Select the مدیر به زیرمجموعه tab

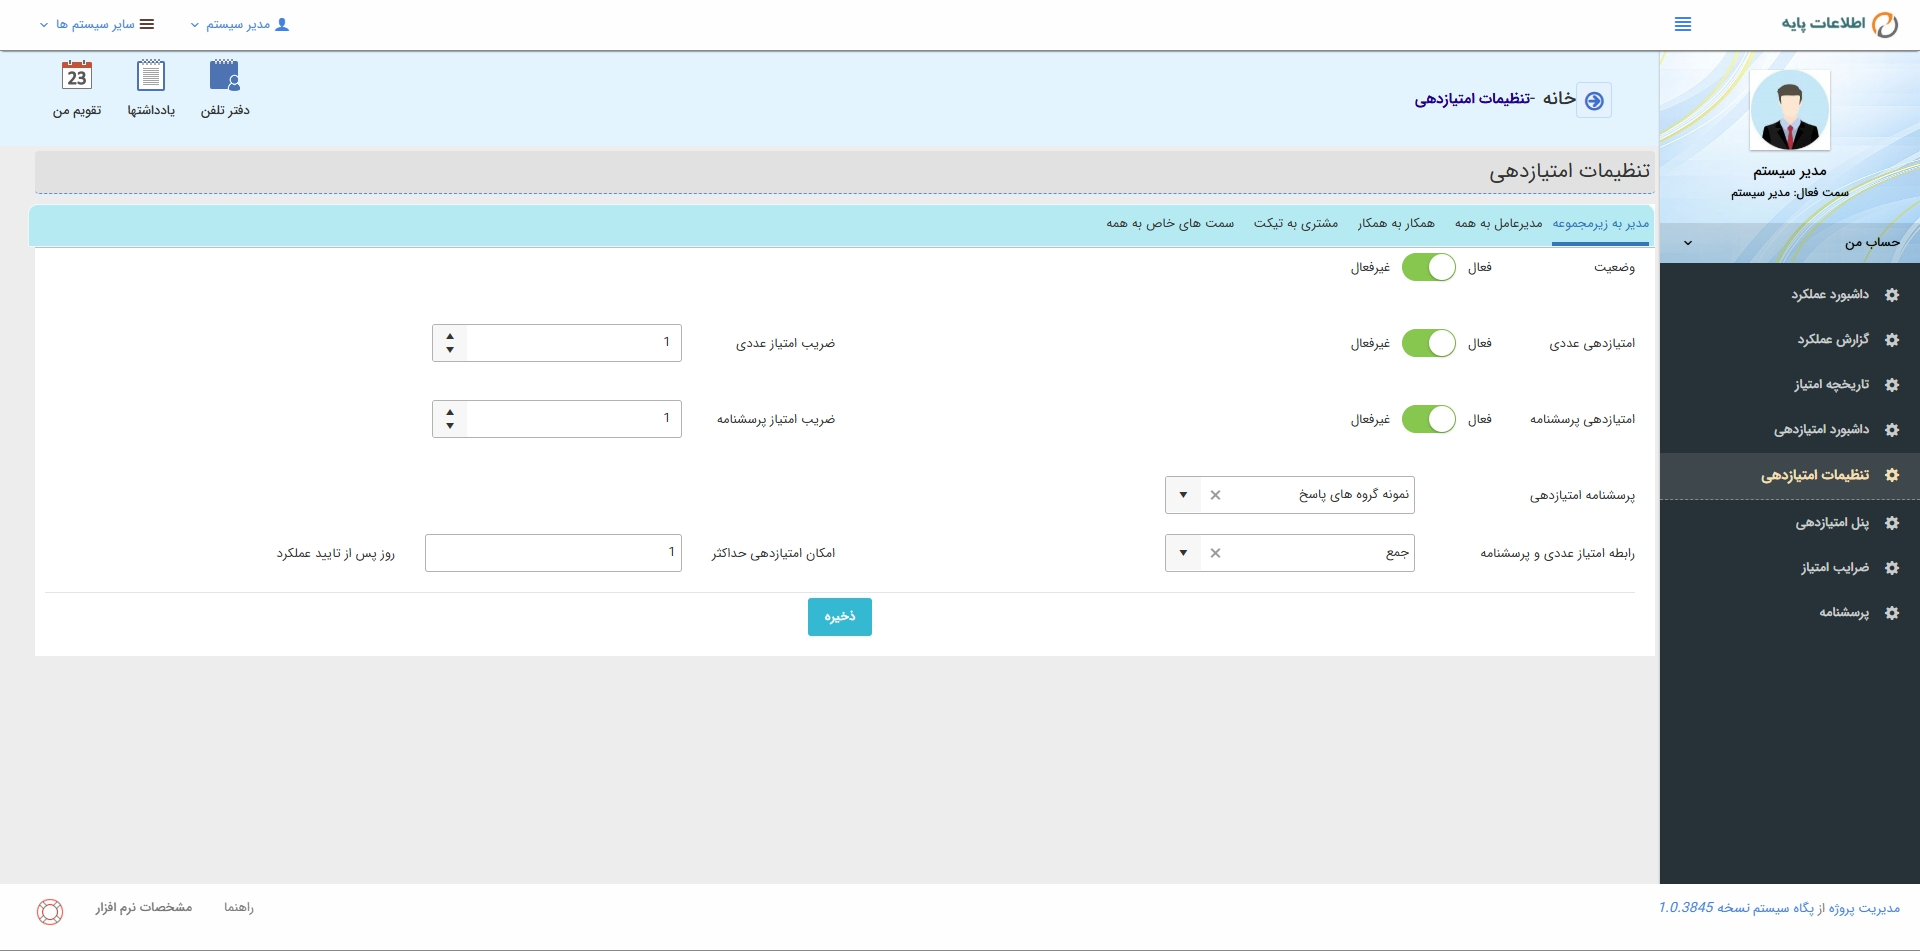tap(1600, 224)
